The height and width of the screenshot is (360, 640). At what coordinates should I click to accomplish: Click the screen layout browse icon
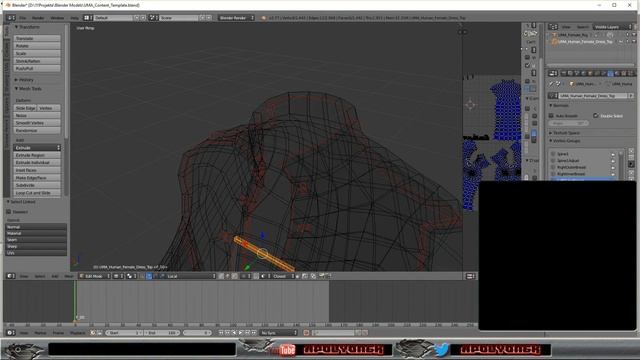tap(88, 18)
